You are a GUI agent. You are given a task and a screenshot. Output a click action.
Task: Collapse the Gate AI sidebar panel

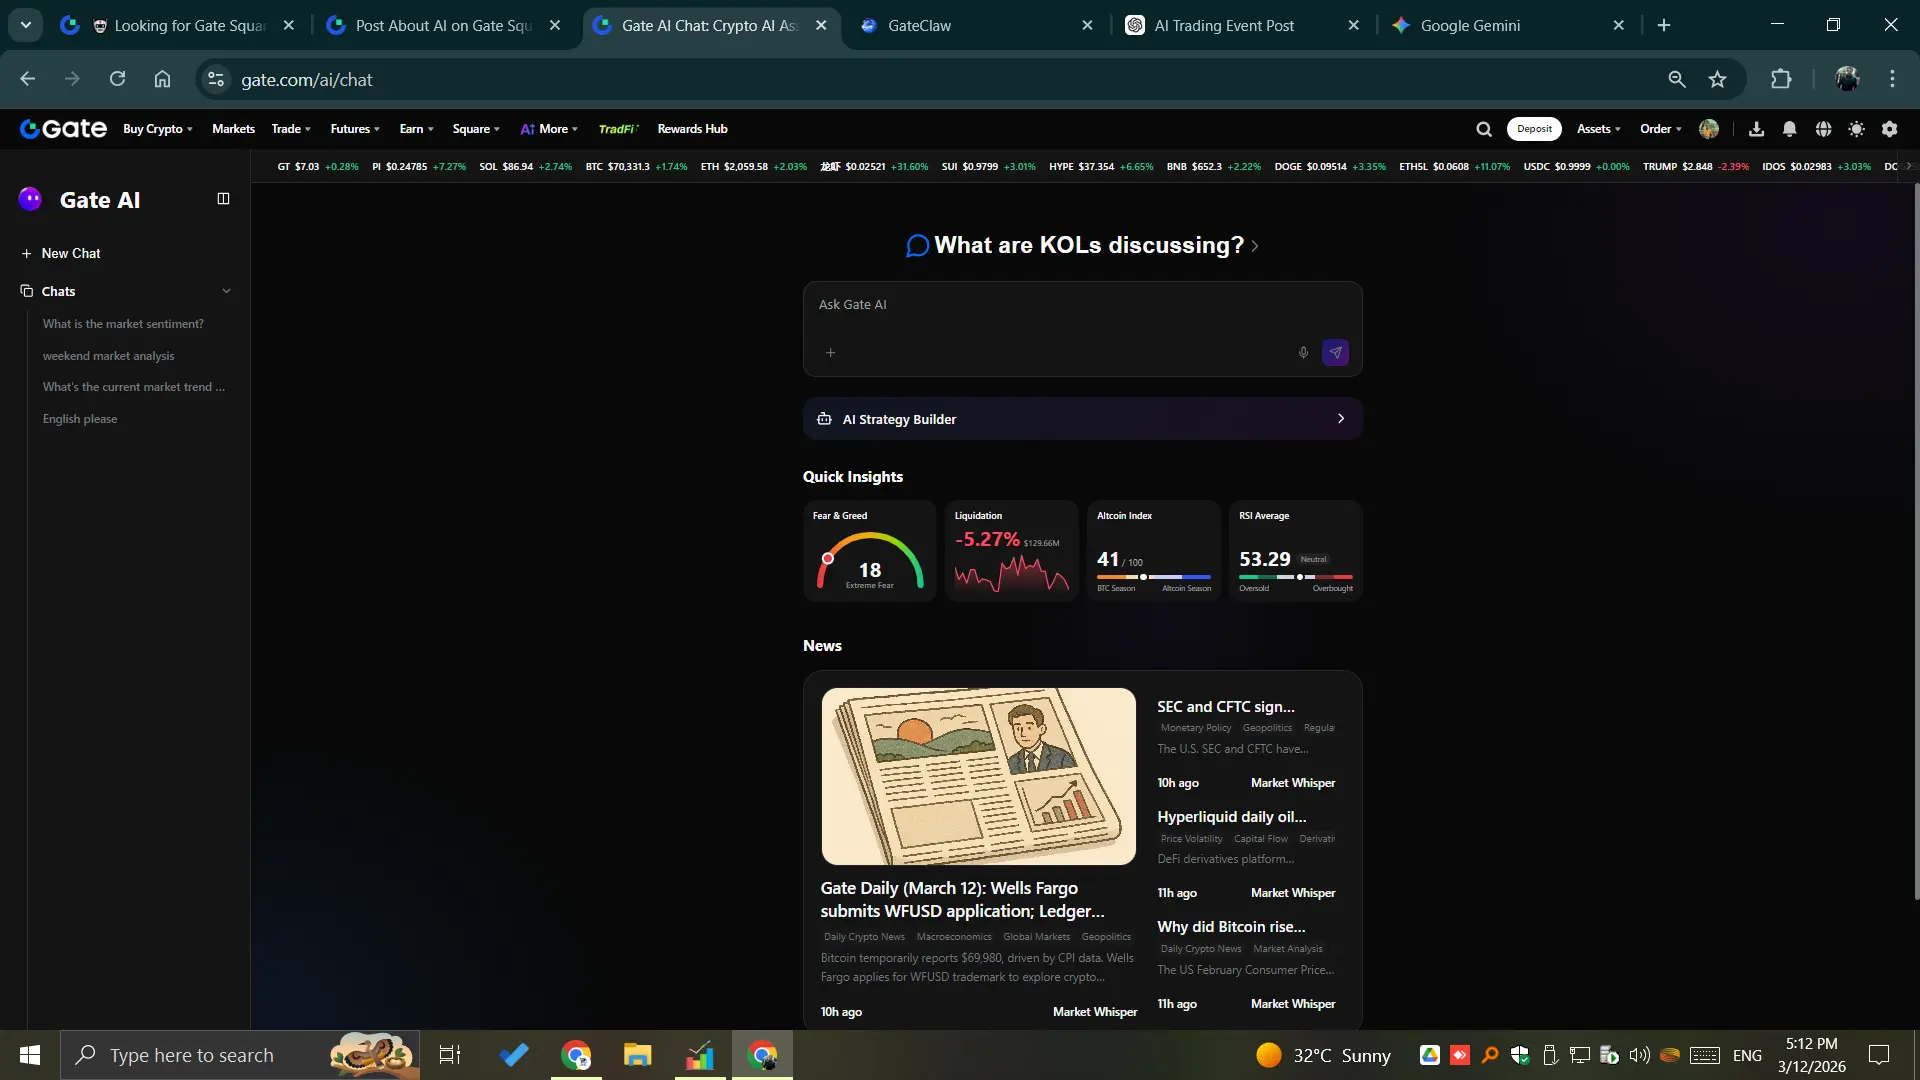[223, 199]
